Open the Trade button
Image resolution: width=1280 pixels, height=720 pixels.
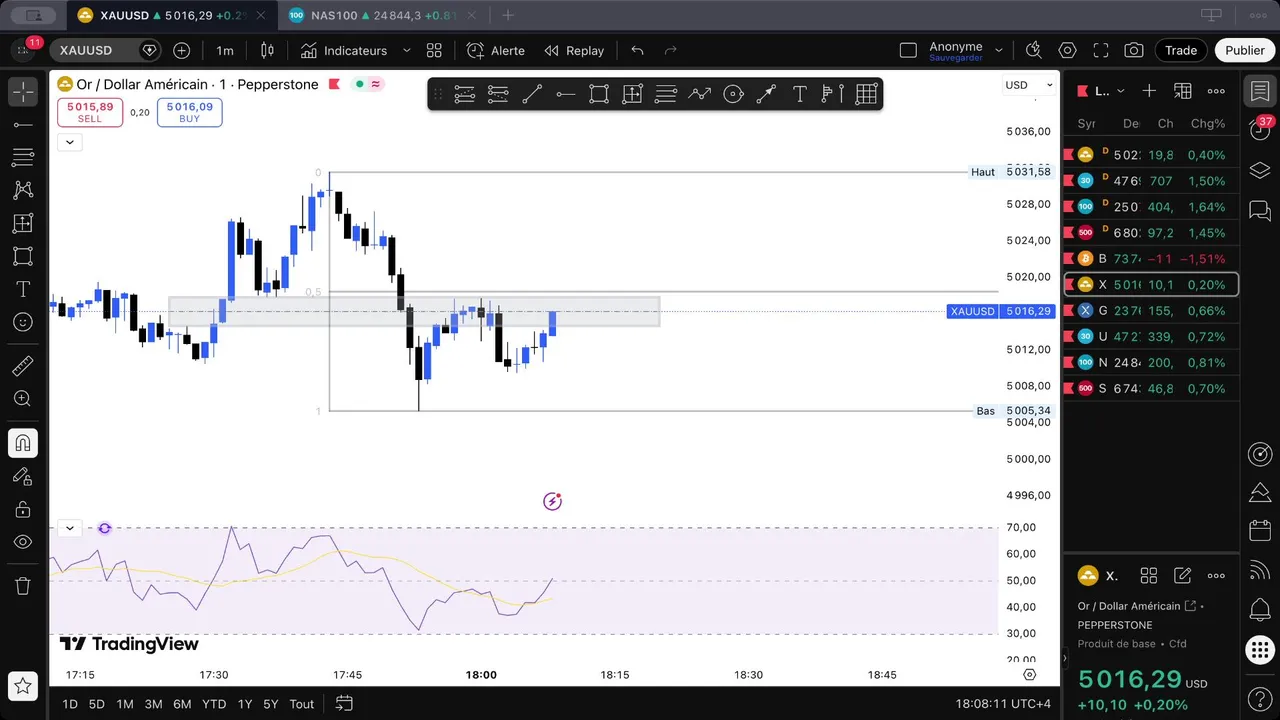tap(1181, 51)
